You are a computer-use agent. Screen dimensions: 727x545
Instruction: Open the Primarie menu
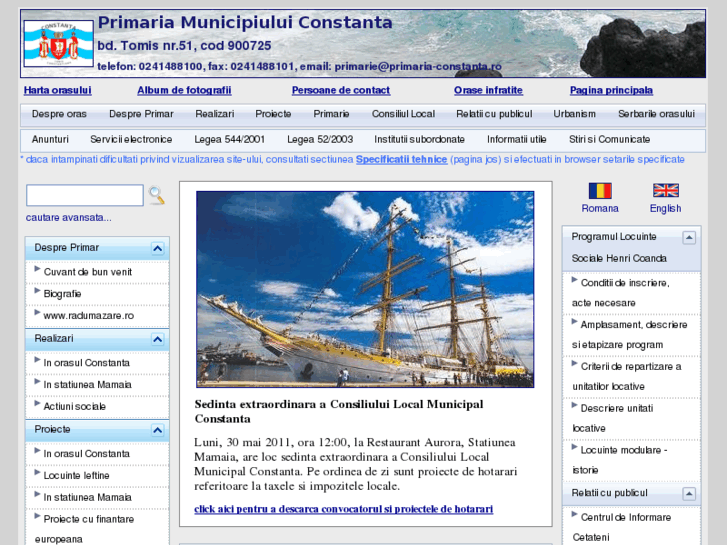click(x=331, y=114)
